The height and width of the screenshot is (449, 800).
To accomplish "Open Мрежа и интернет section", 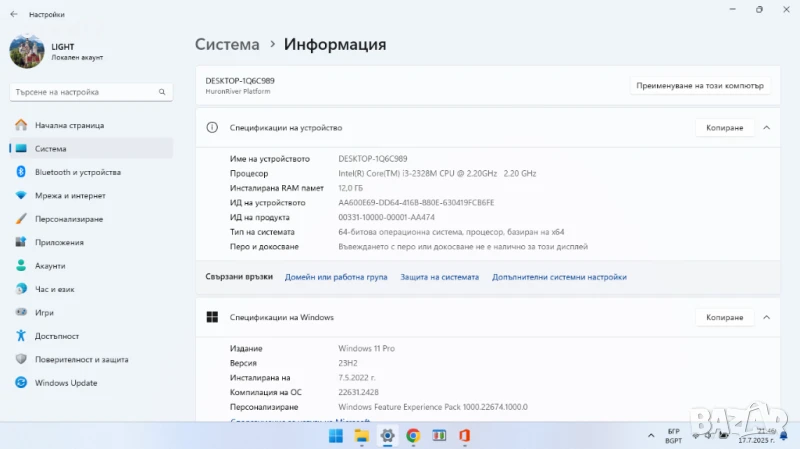I will click(x=69, y=196).
